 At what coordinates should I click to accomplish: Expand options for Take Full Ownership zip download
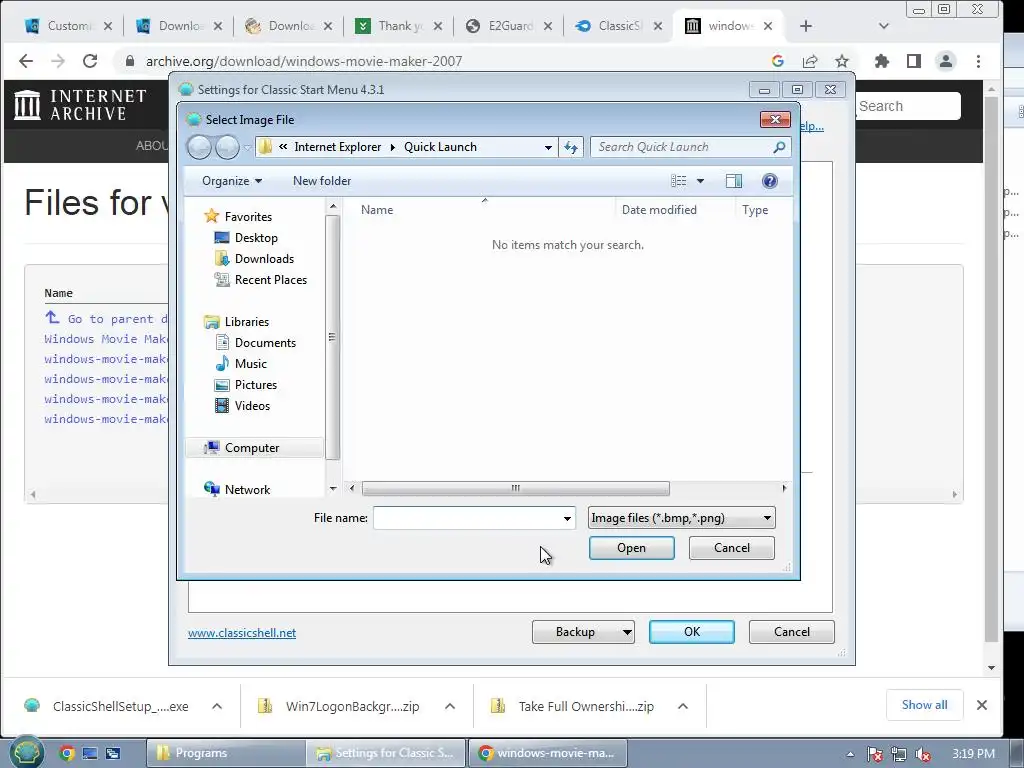pyautogui.click(x=683, y=706)
